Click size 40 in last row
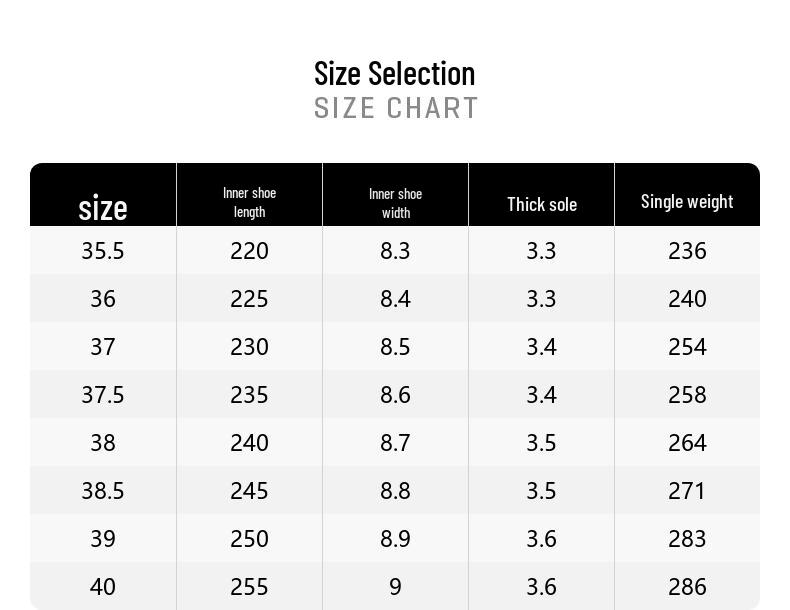This screenshot has height=610, width=790. pyautogui.click(x=103, y=587)
